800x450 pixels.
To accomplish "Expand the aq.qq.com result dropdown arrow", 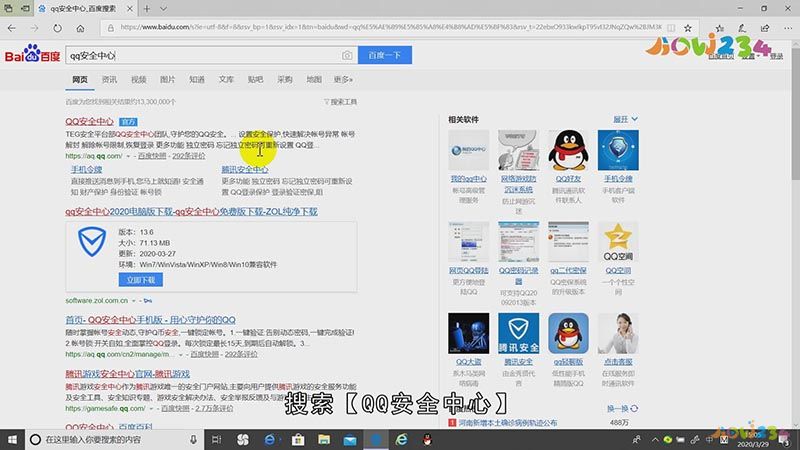I will click(x=128, y=156).
